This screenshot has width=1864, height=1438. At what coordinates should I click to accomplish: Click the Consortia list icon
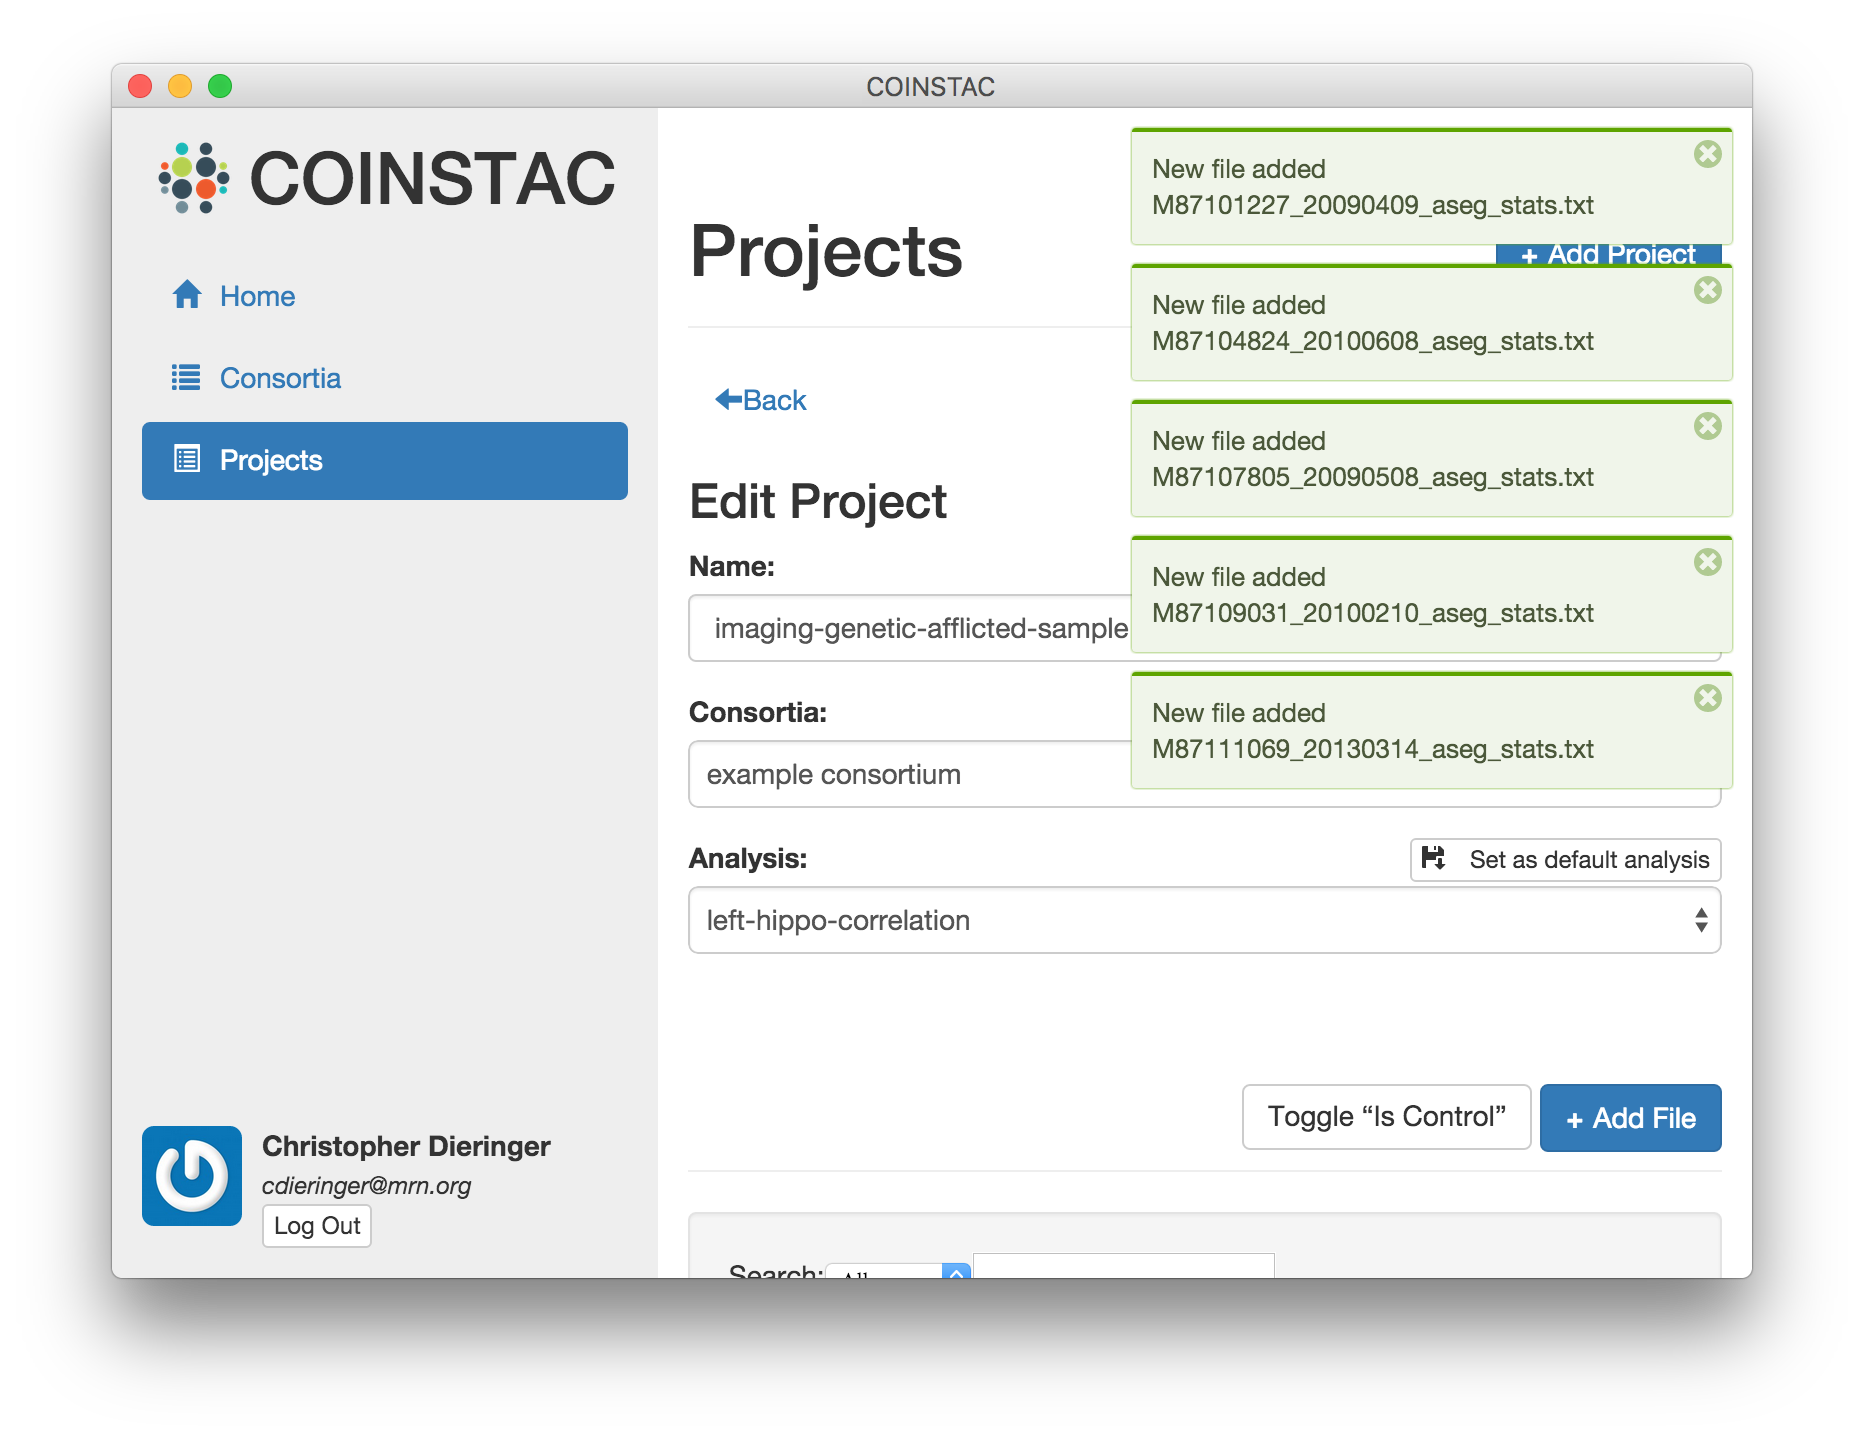pos(186,377)
